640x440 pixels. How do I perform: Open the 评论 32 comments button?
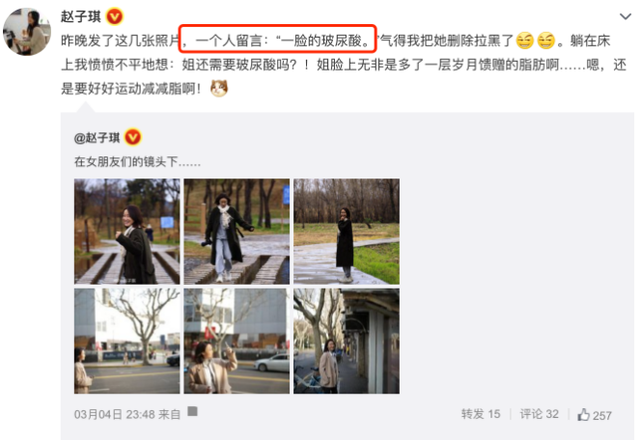(x=539, y=414)
